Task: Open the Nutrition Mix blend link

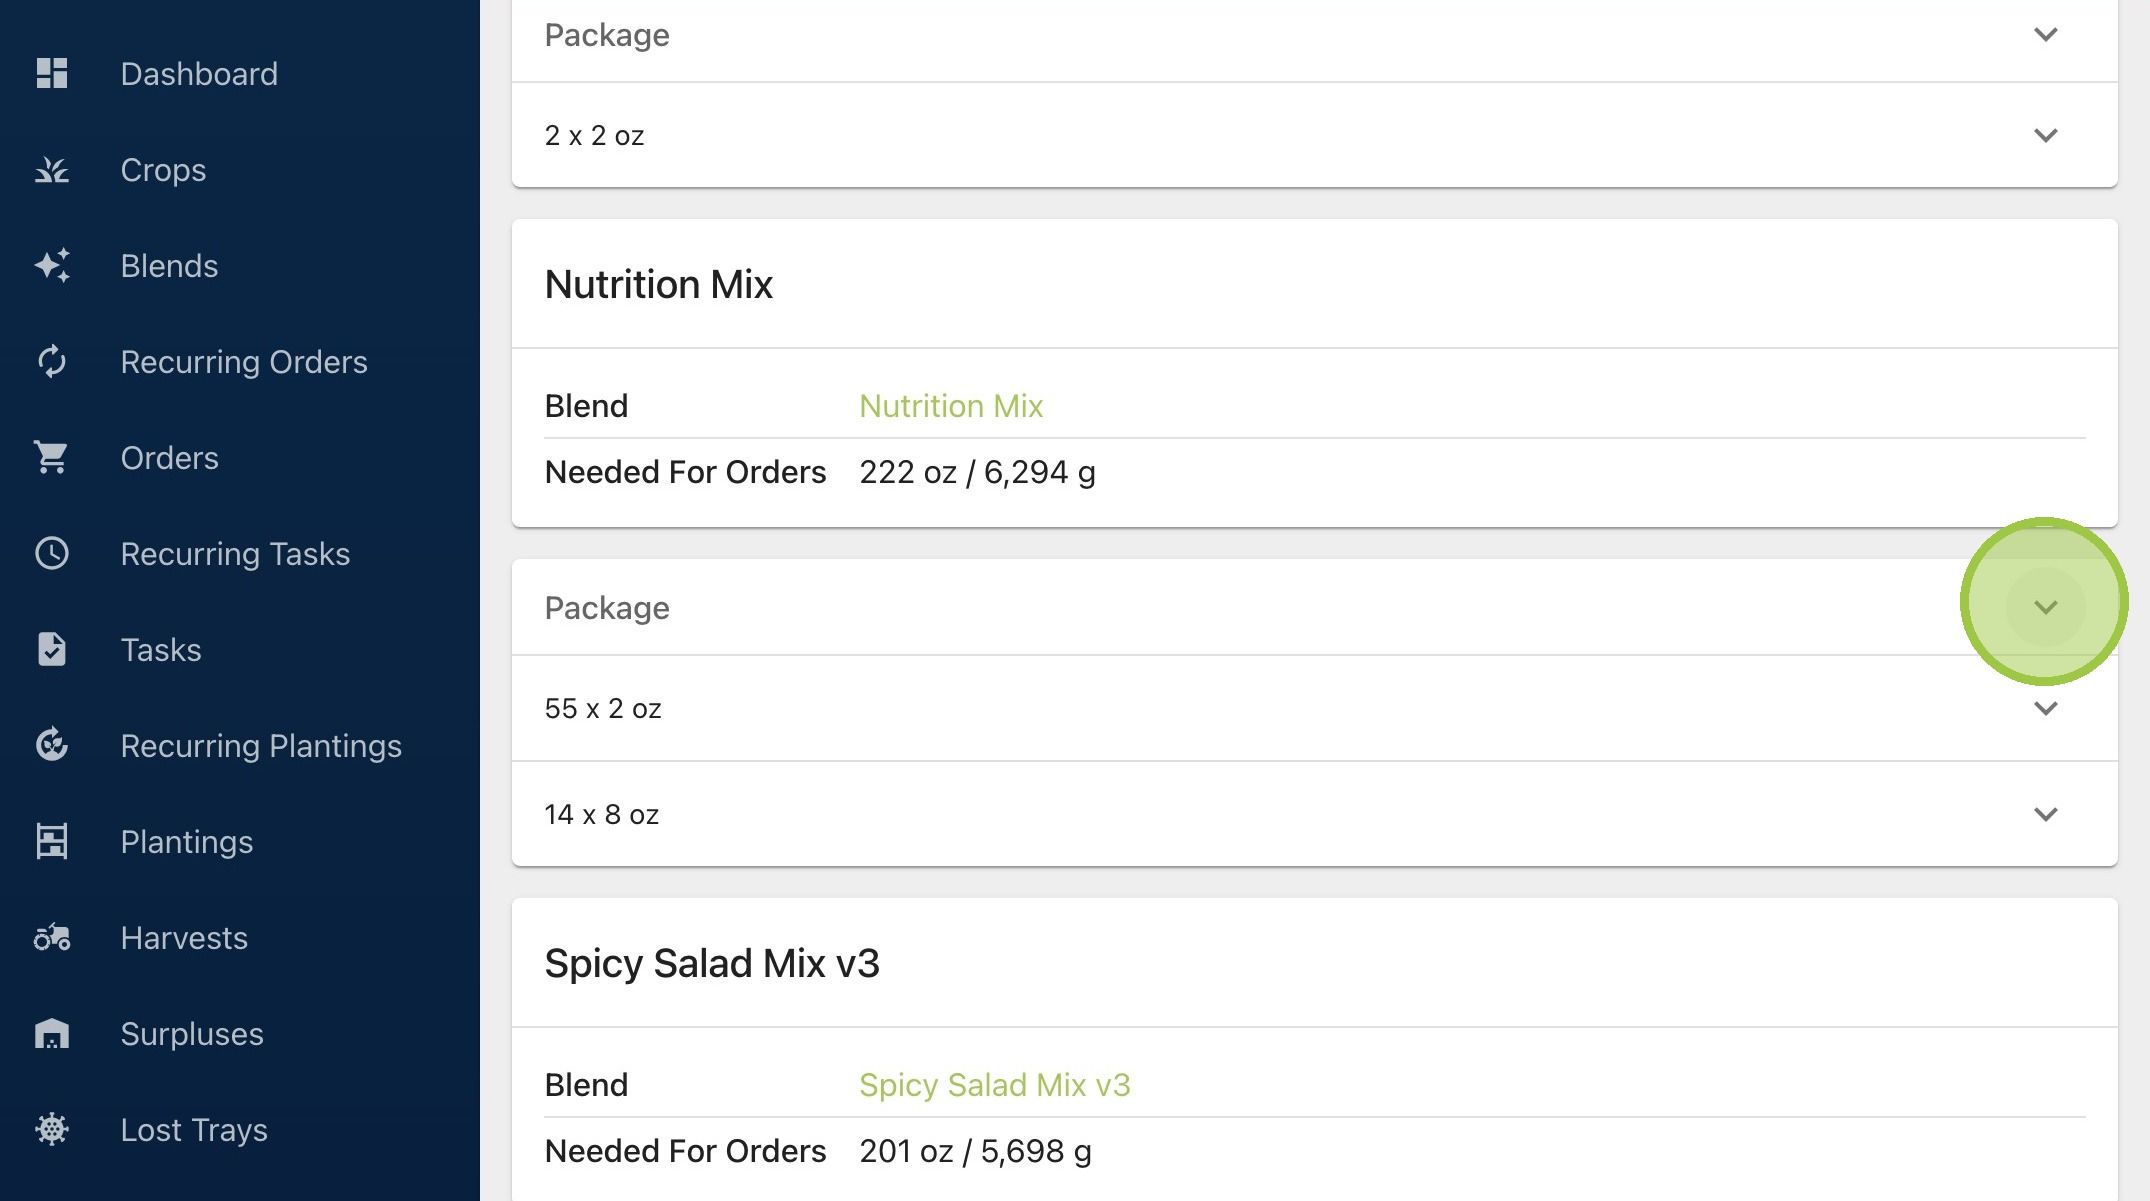Action: tap(951, 405)
